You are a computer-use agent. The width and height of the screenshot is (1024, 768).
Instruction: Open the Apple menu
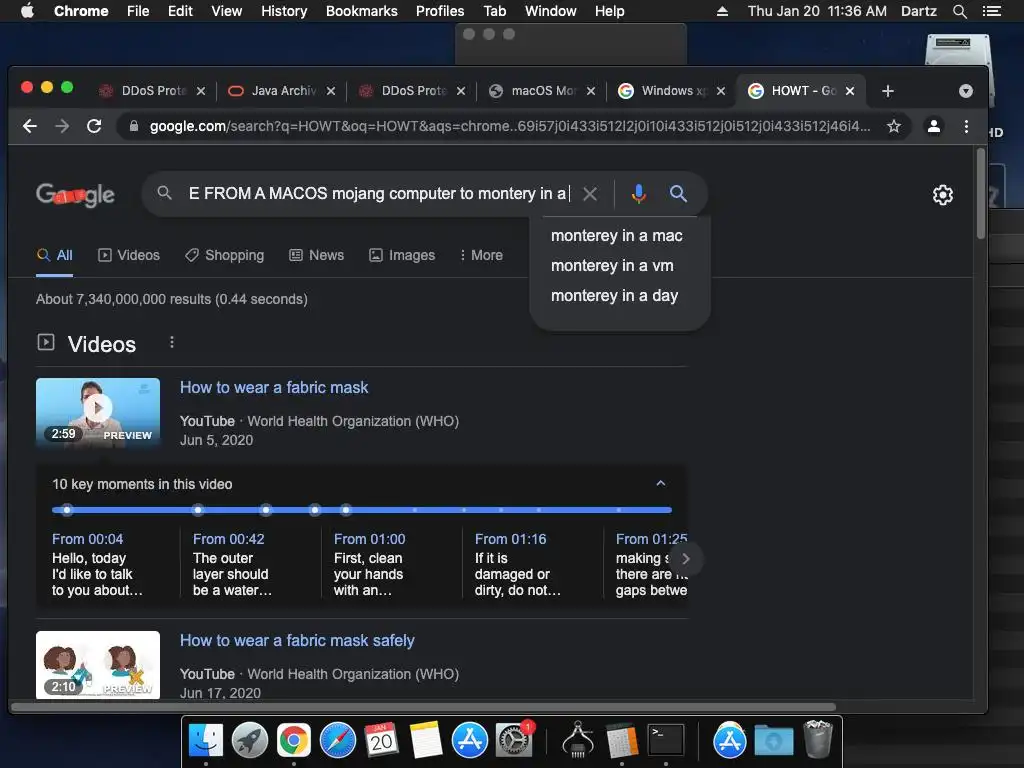coord(27,11)
